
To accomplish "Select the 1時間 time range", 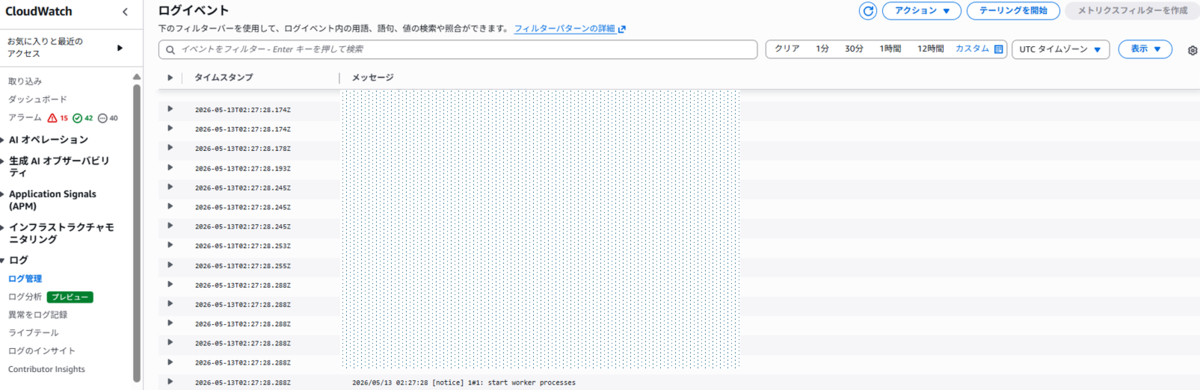I will pos(891,49).
